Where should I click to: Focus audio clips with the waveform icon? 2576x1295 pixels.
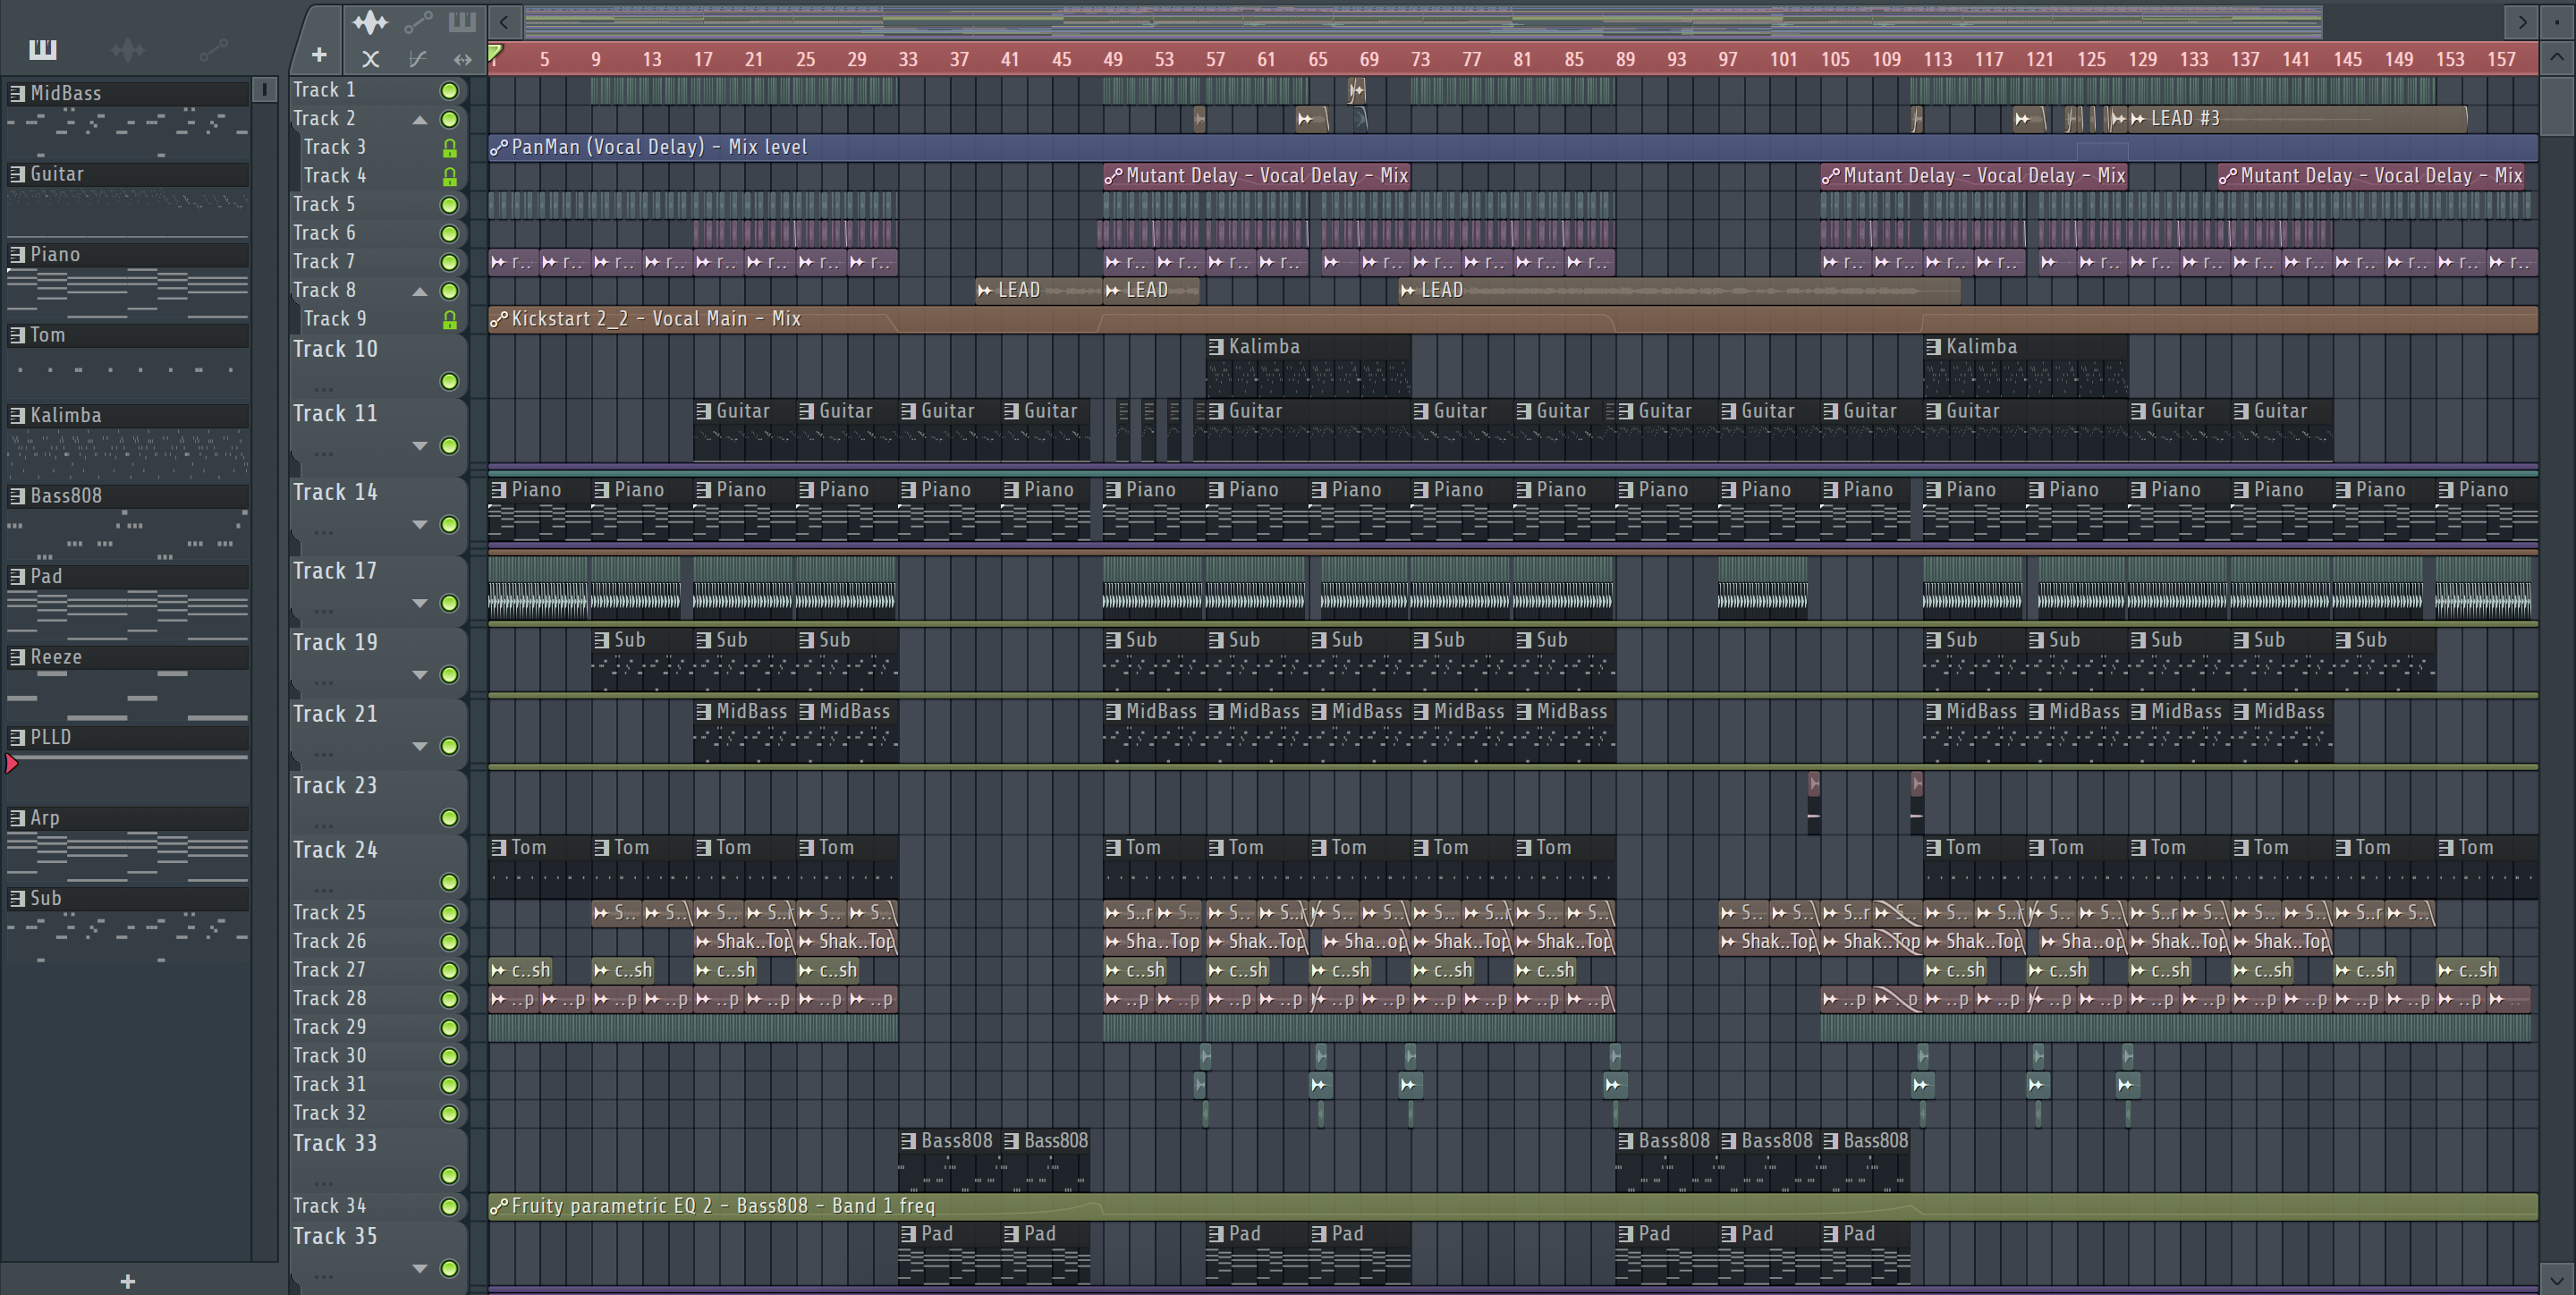(x=370, y=21)
